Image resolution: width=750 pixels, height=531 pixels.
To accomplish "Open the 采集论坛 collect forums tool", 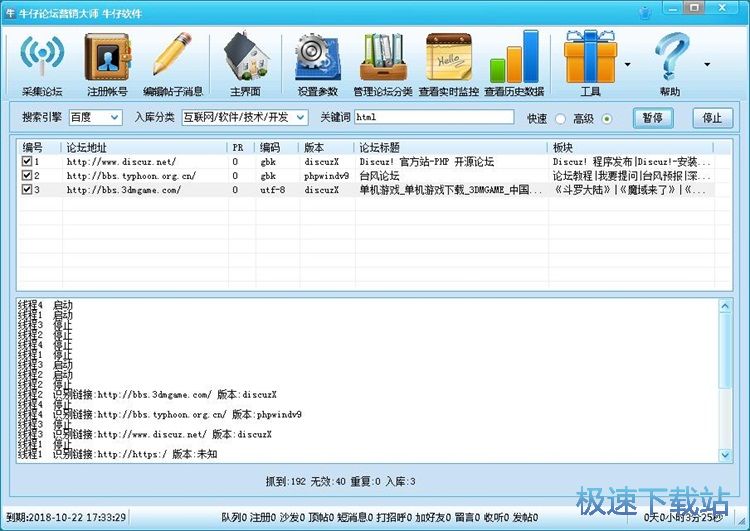I will click(x=42, y=64).
